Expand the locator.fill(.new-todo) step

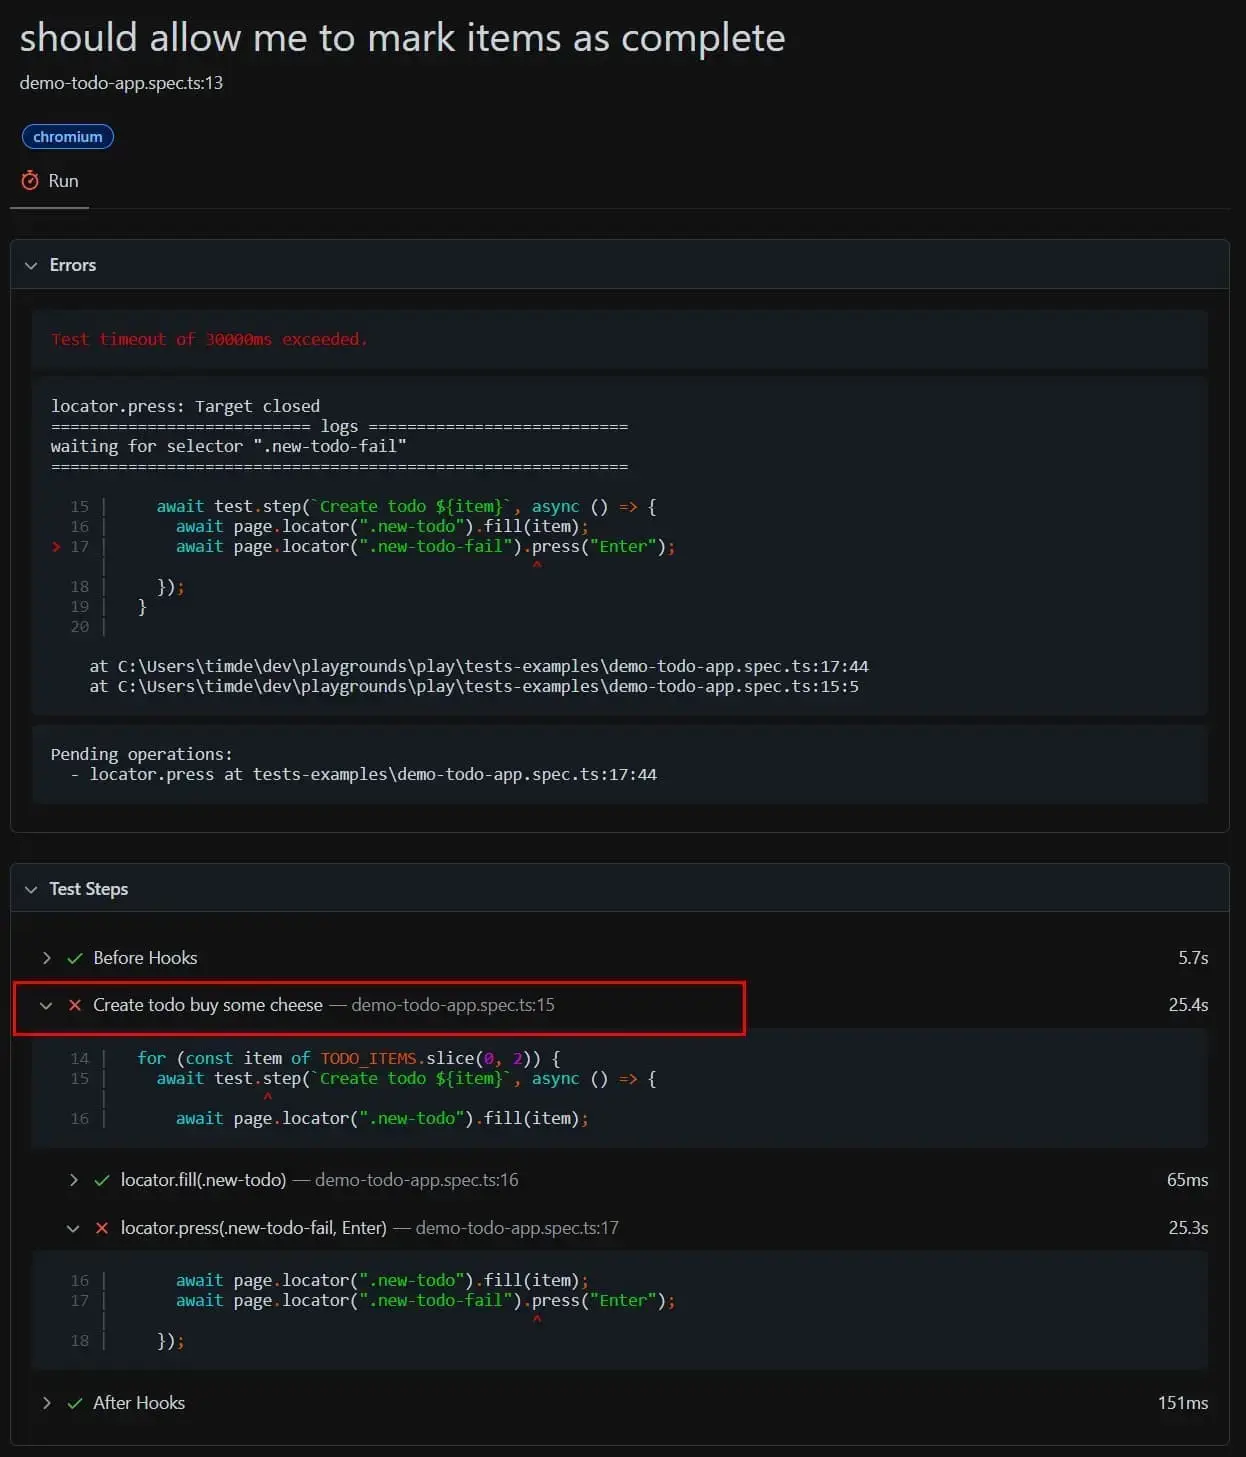click(x=73, y=1180)
